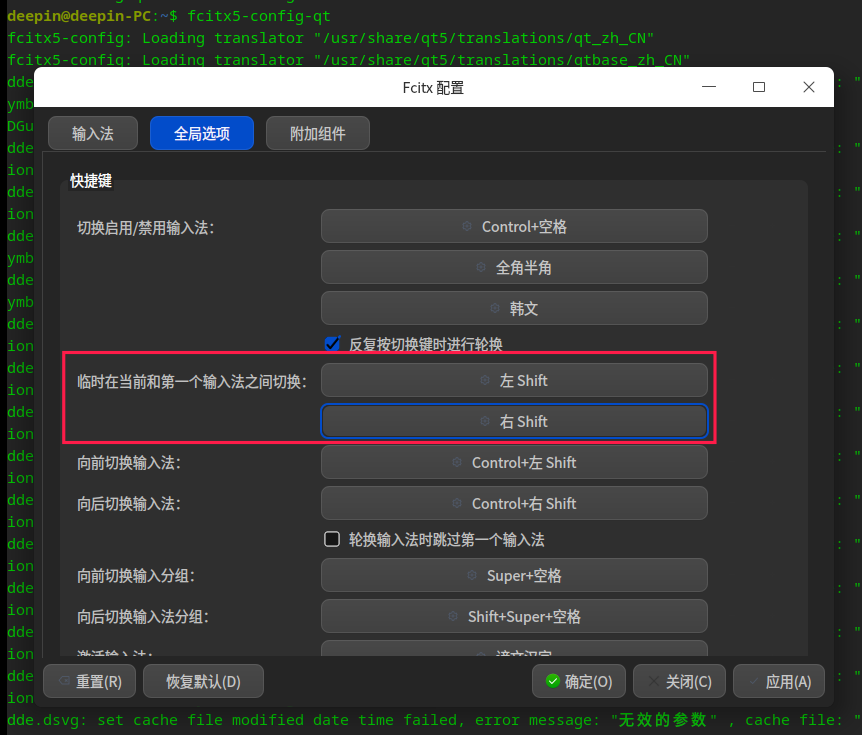Click the gear icon beside 韩文
Image resolution: width=862 pixels, height=735 pixels.
(x=495, y=308)
